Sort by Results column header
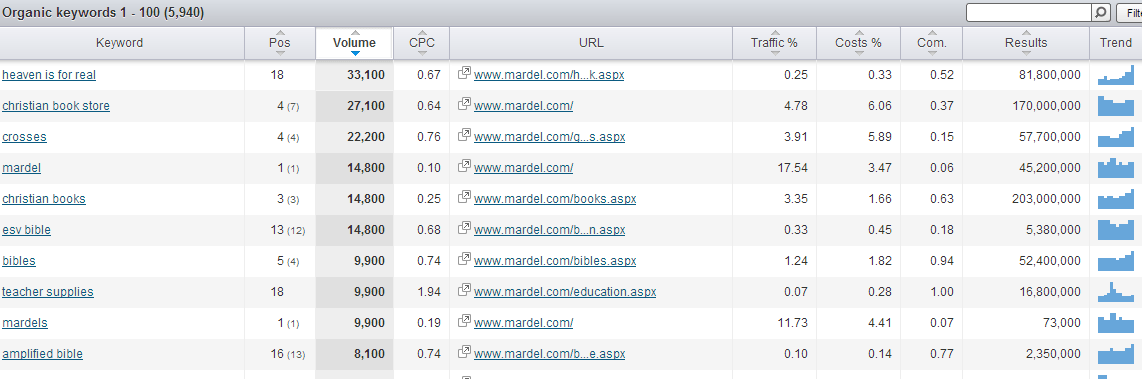This screenshot has height=379, width=1142. click(1025, 43)
